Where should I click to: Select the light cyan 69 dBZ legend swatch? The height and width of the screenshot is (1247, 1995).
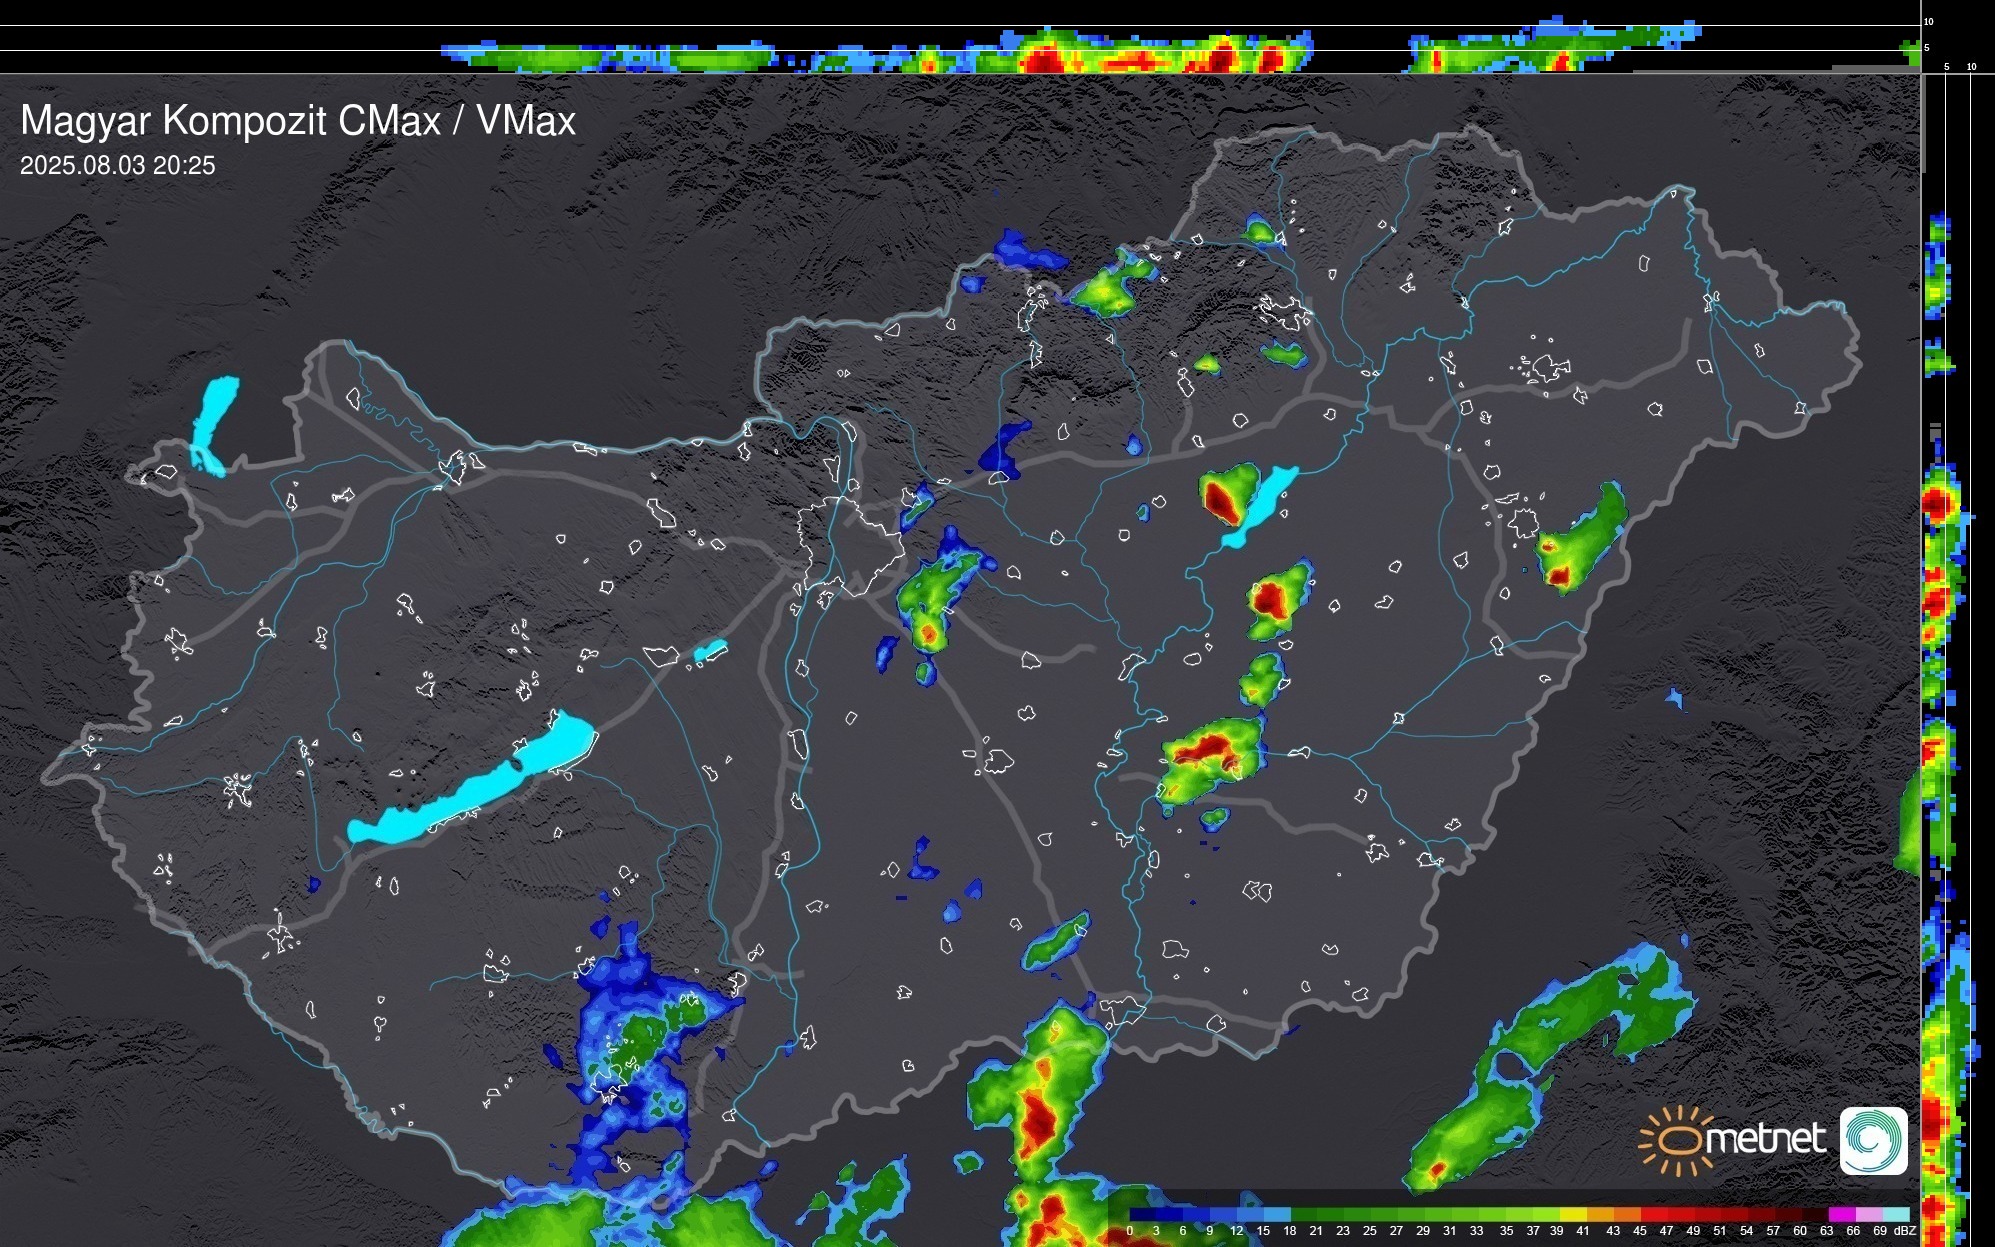[x=1894, y=1214]
